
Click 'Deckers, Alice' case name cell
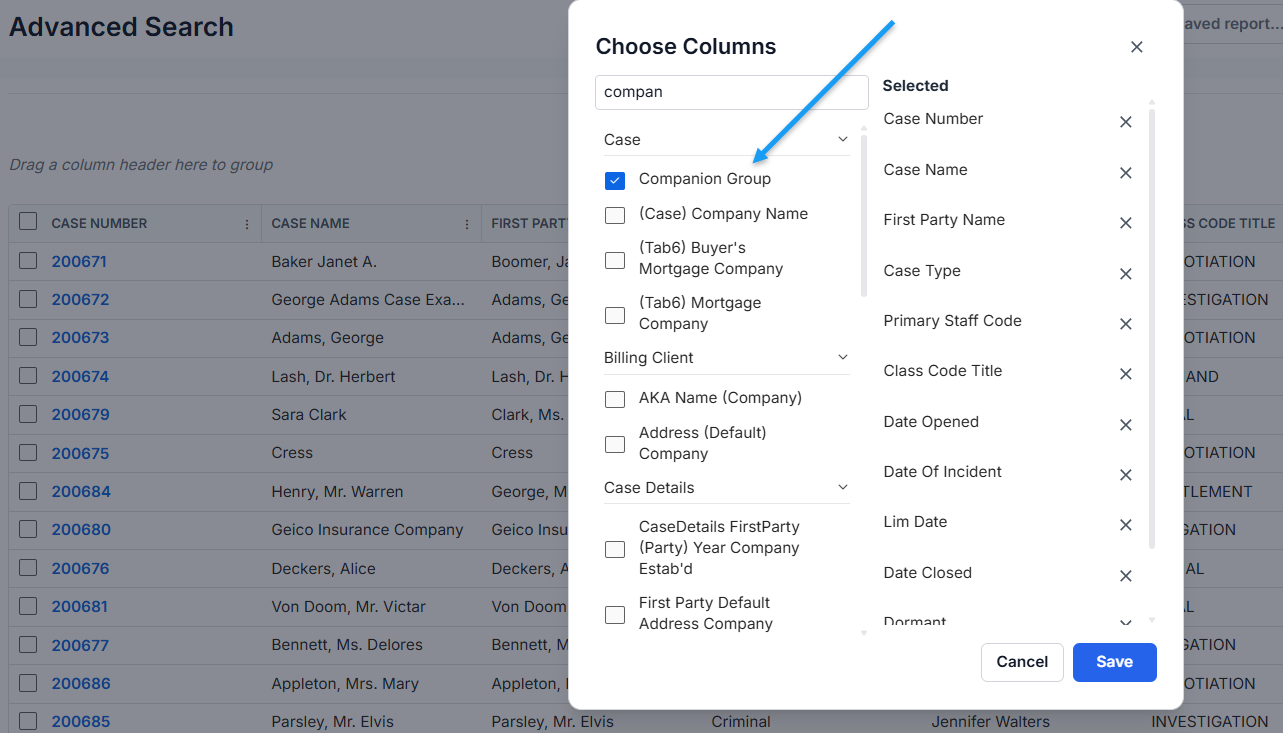(323, 569)
